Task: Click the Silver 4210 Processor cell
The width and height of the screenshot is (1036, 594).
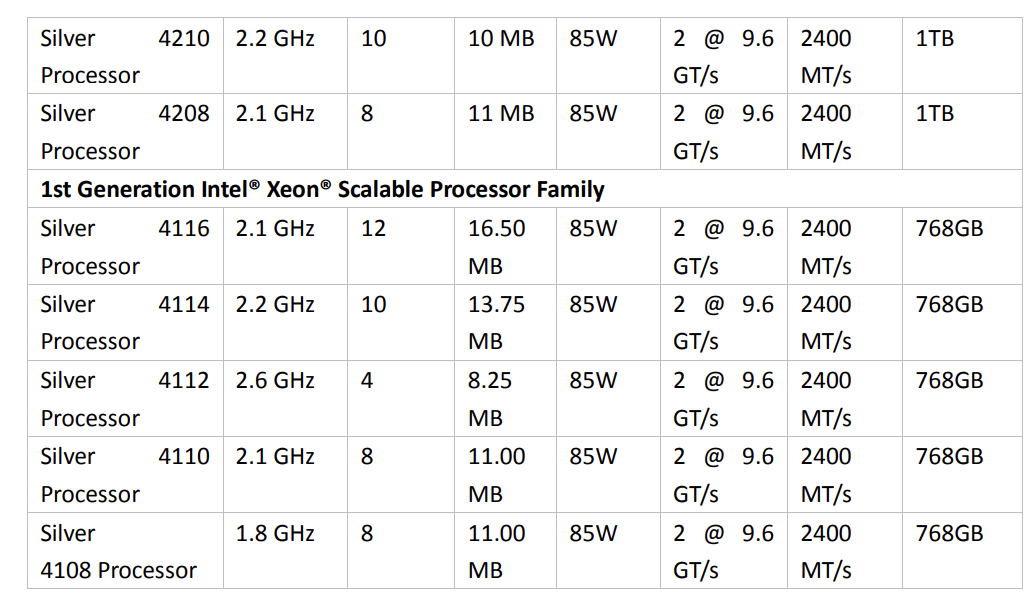Action: [x=125, y=57]
